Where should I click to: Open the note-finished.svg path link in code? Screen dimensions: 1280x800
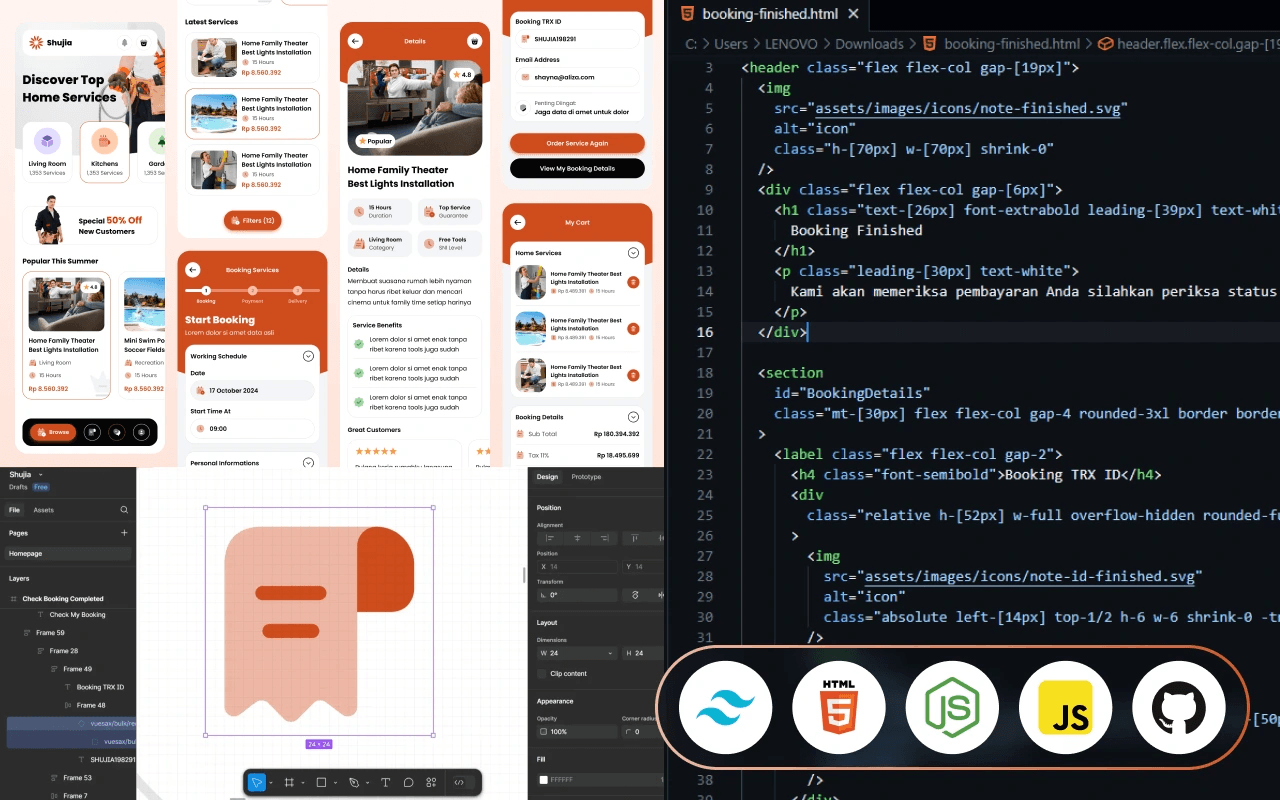(968, 108)
